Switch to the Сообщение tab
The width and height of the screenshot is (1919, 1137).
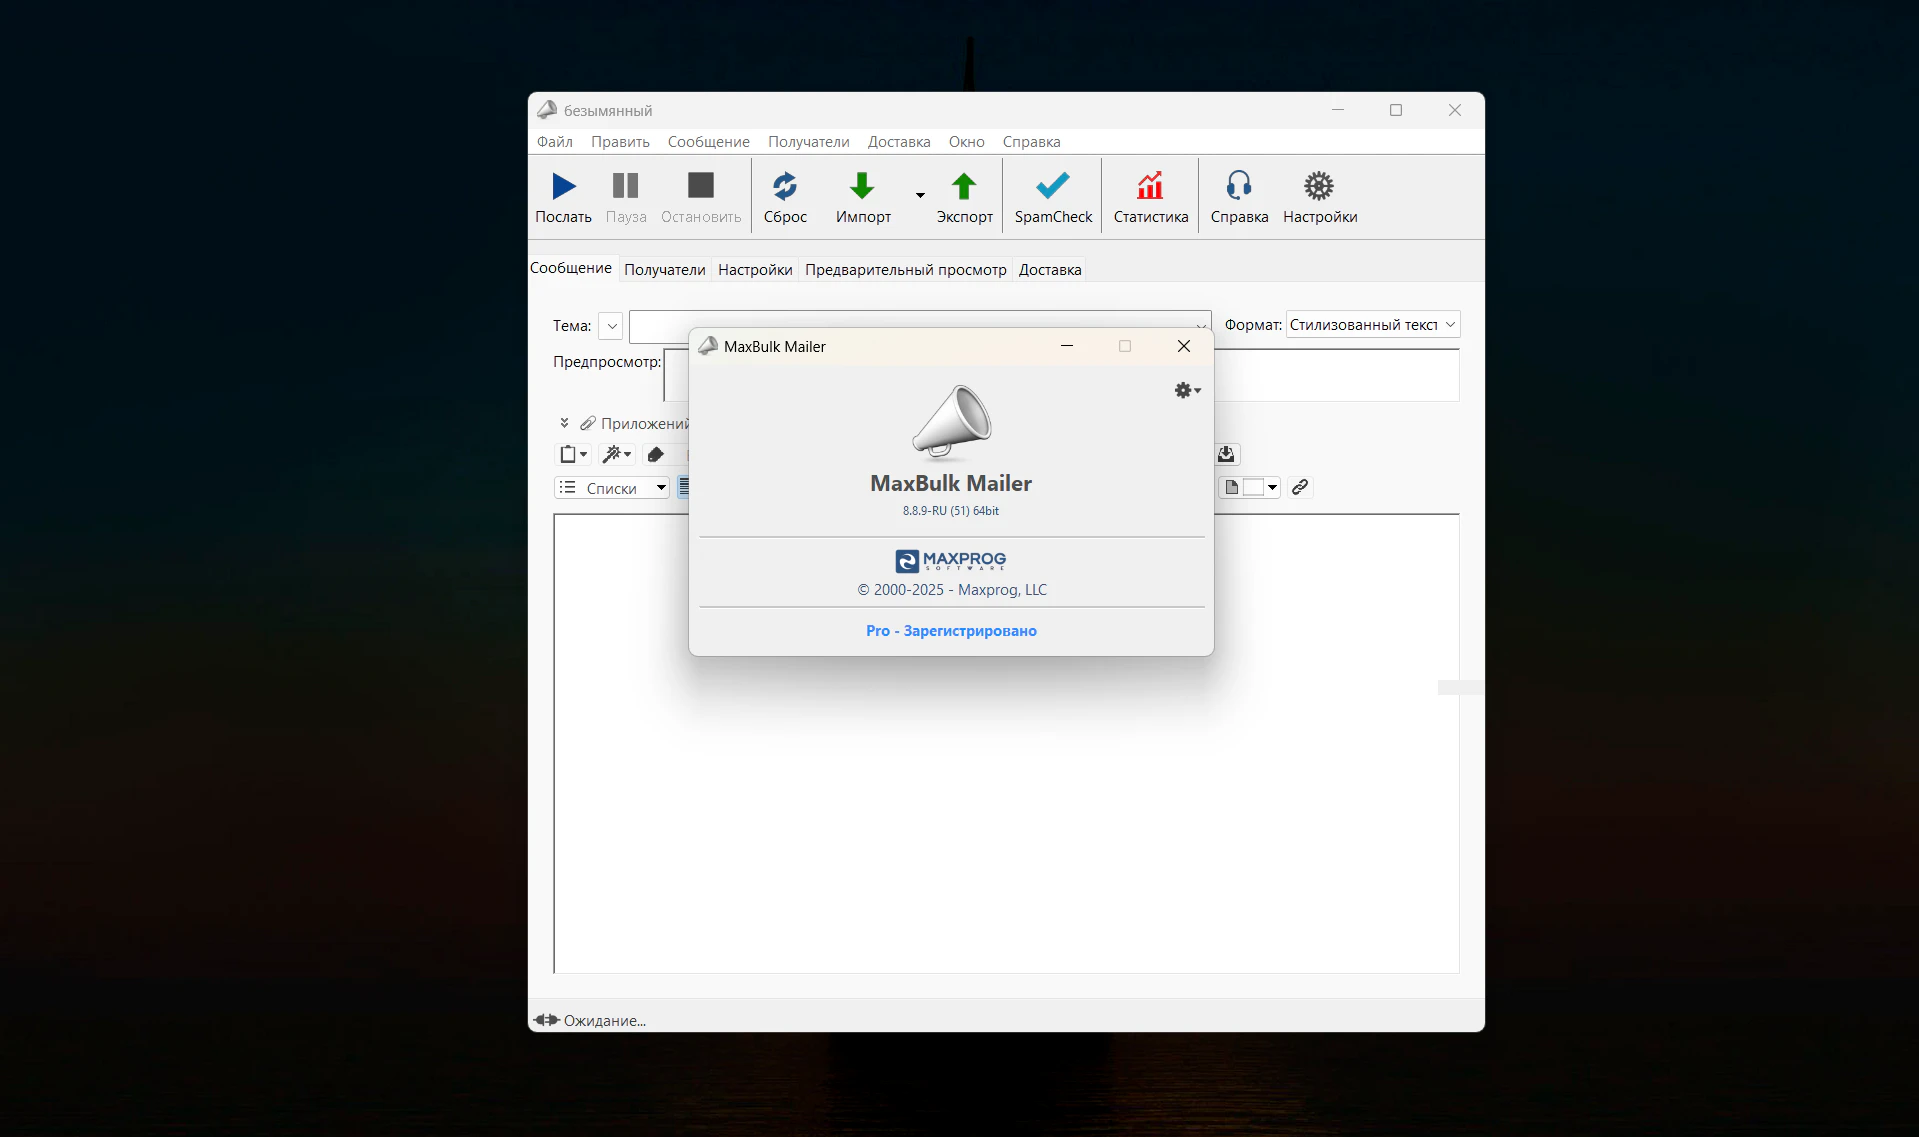pos(571,268)
